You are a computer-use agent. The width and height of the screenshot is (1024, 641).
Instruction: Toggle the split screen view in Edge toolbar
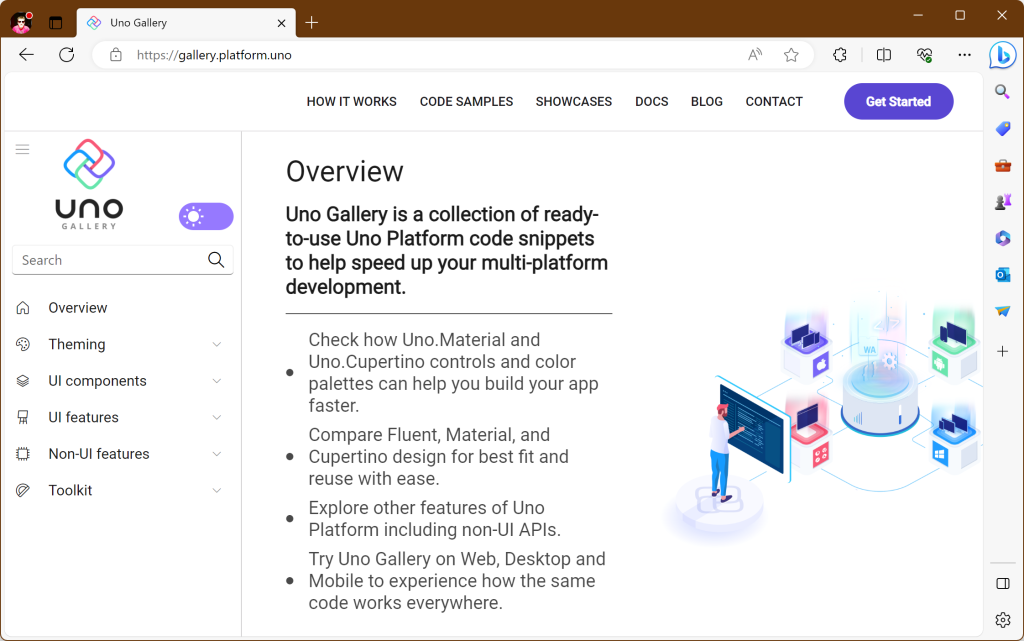pos(884,55)
